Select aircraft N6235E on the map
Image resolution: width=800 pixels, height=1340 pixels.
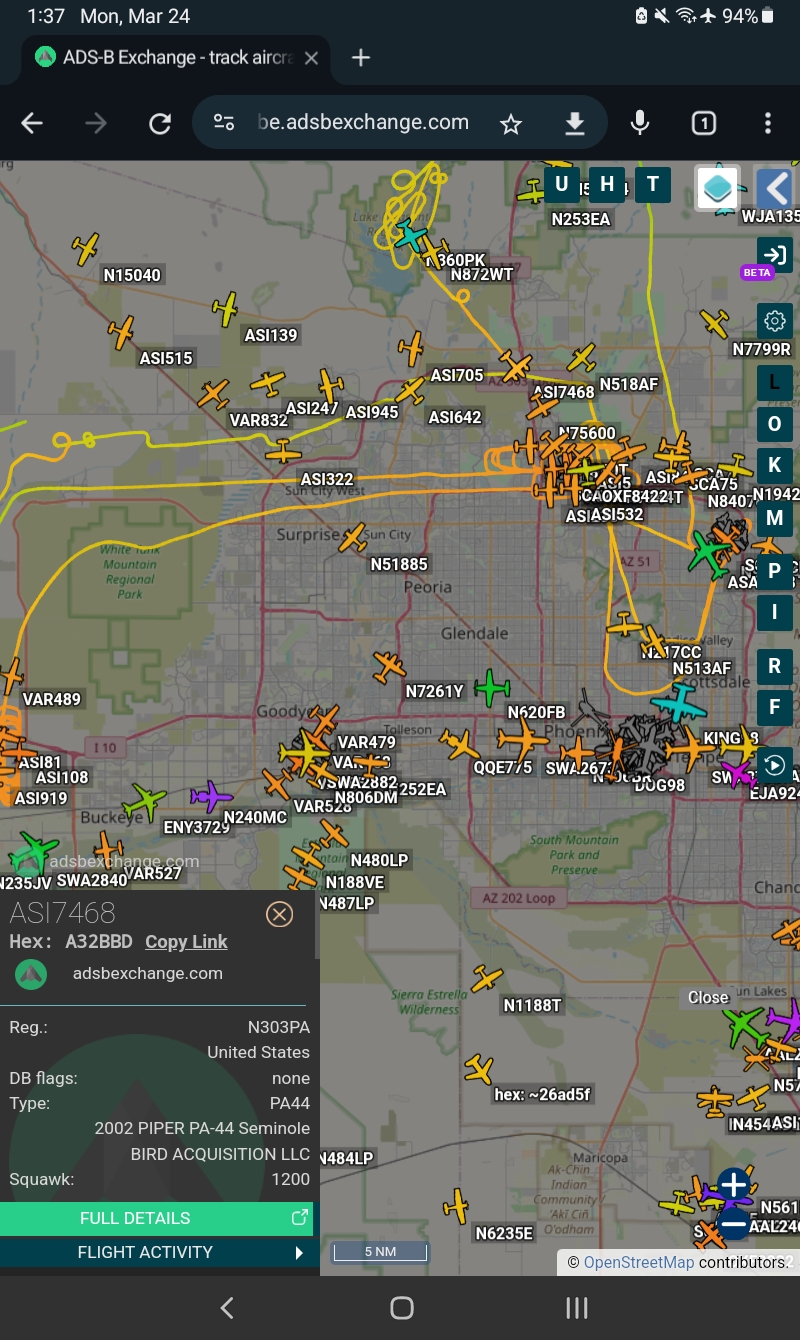pyautogui.click(x=457, y=1205)
